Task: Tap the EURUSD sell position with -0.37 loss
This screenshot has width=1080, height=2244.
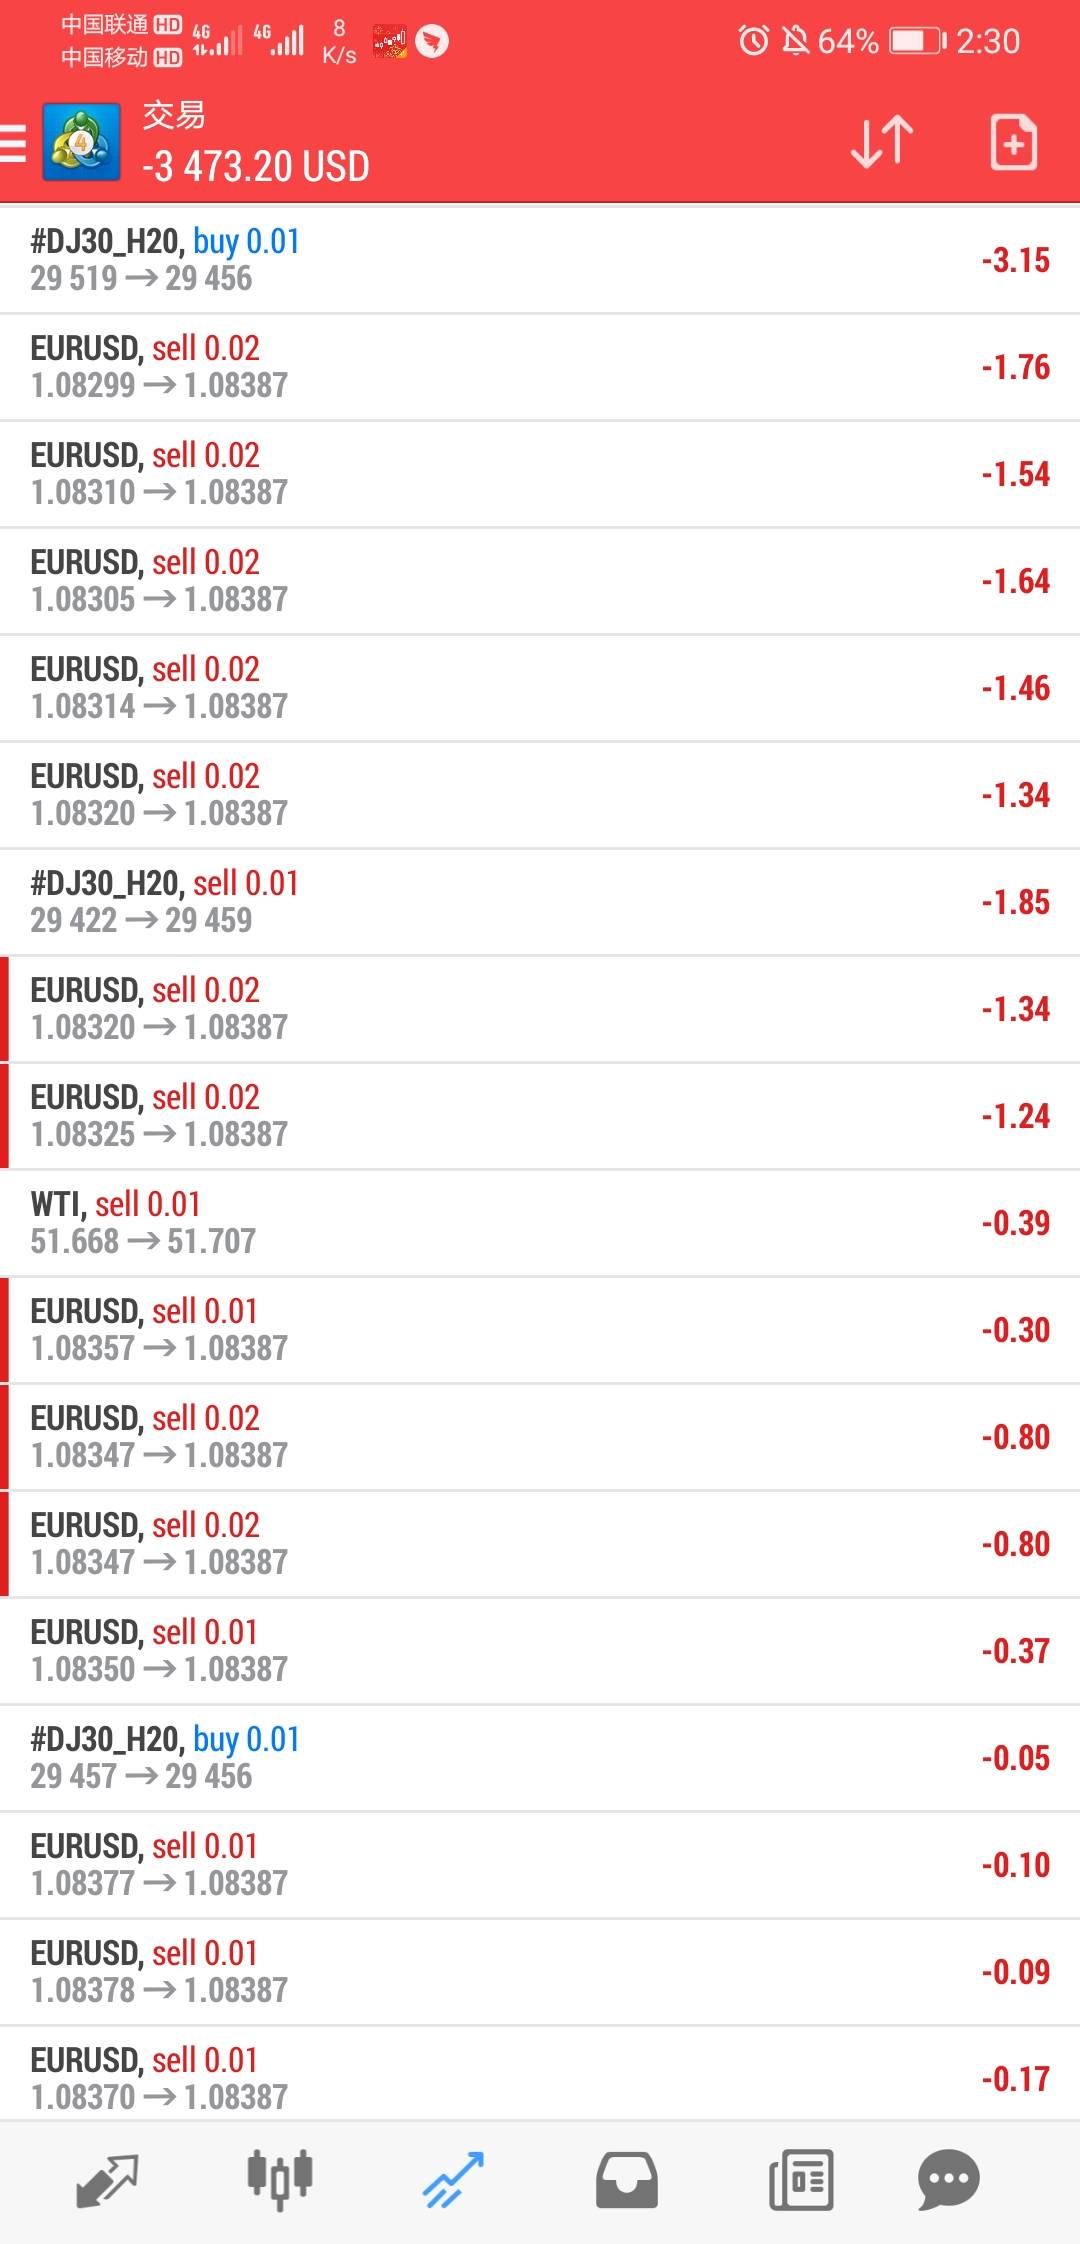Action: 540,1651
